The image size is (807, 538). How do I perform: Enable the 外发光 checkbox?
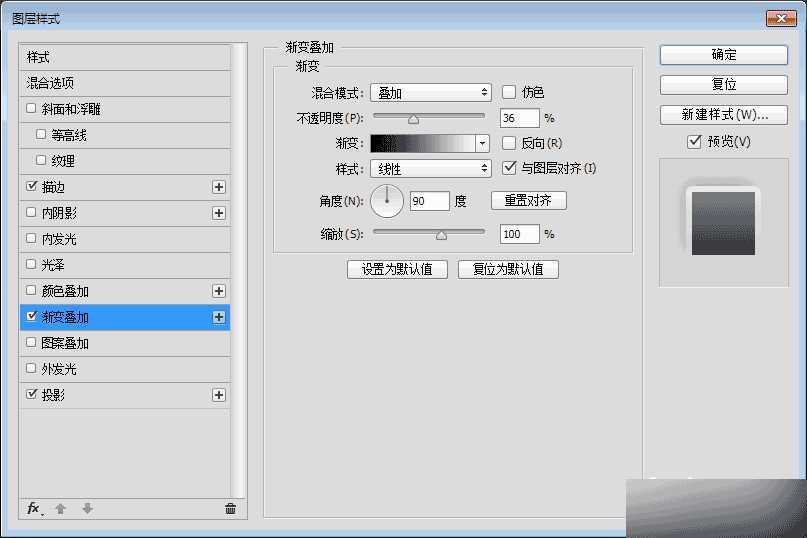(x=31, y=368)
